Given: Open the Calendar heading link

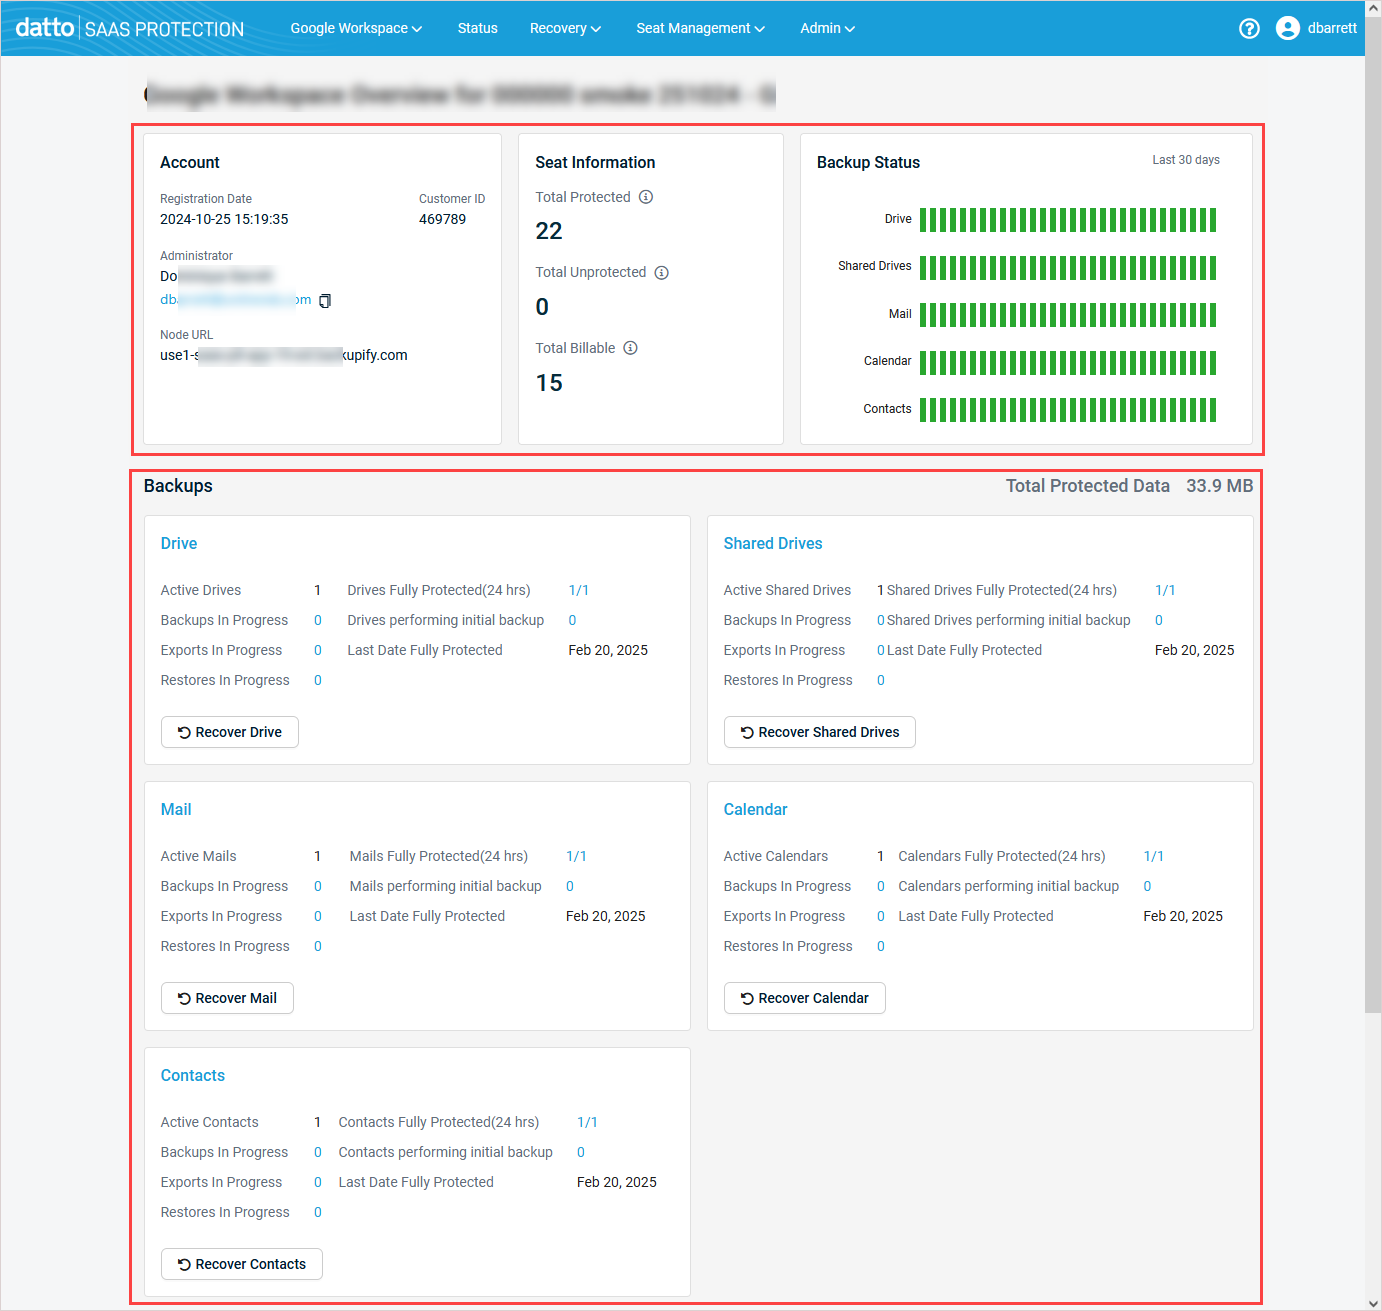Looking at the screenshot, I should tap(756, 809).
